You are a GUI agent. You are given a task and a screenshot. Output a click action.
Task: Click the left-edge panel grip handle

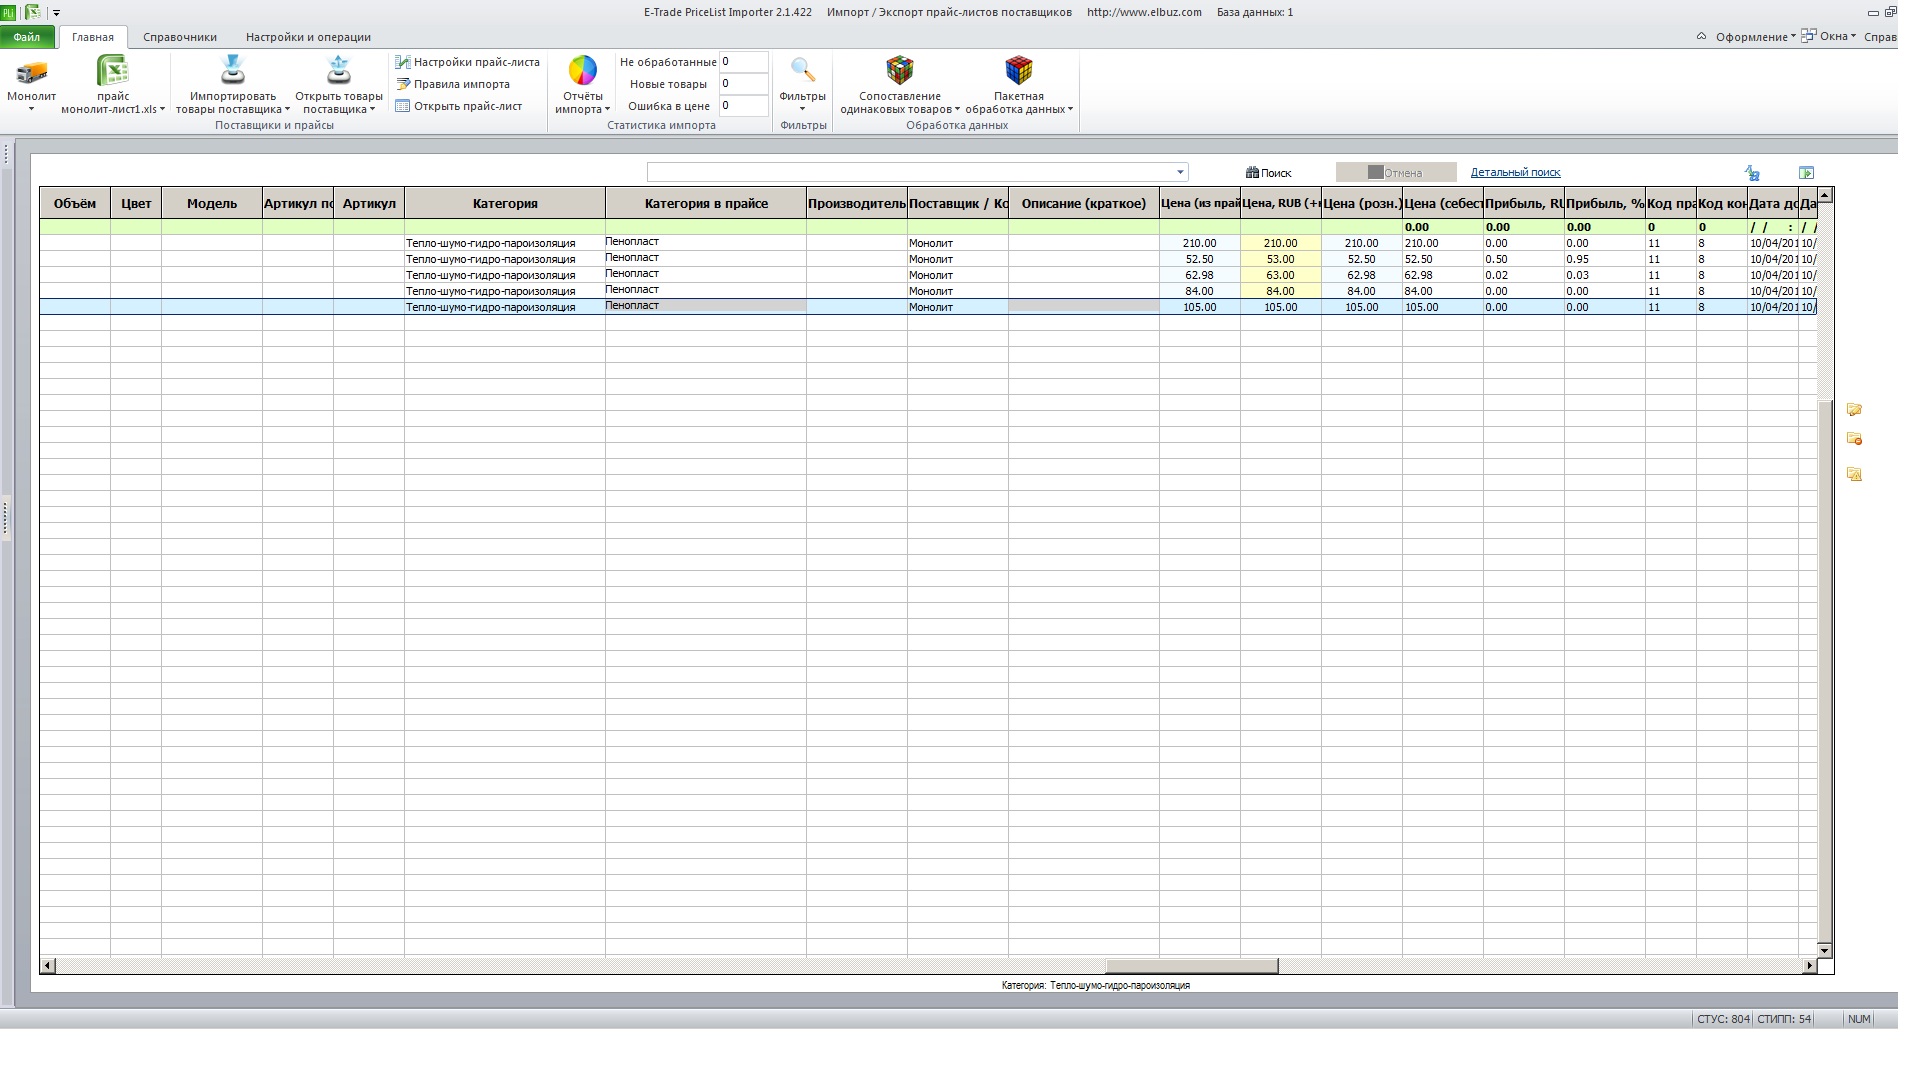[5, 518]
